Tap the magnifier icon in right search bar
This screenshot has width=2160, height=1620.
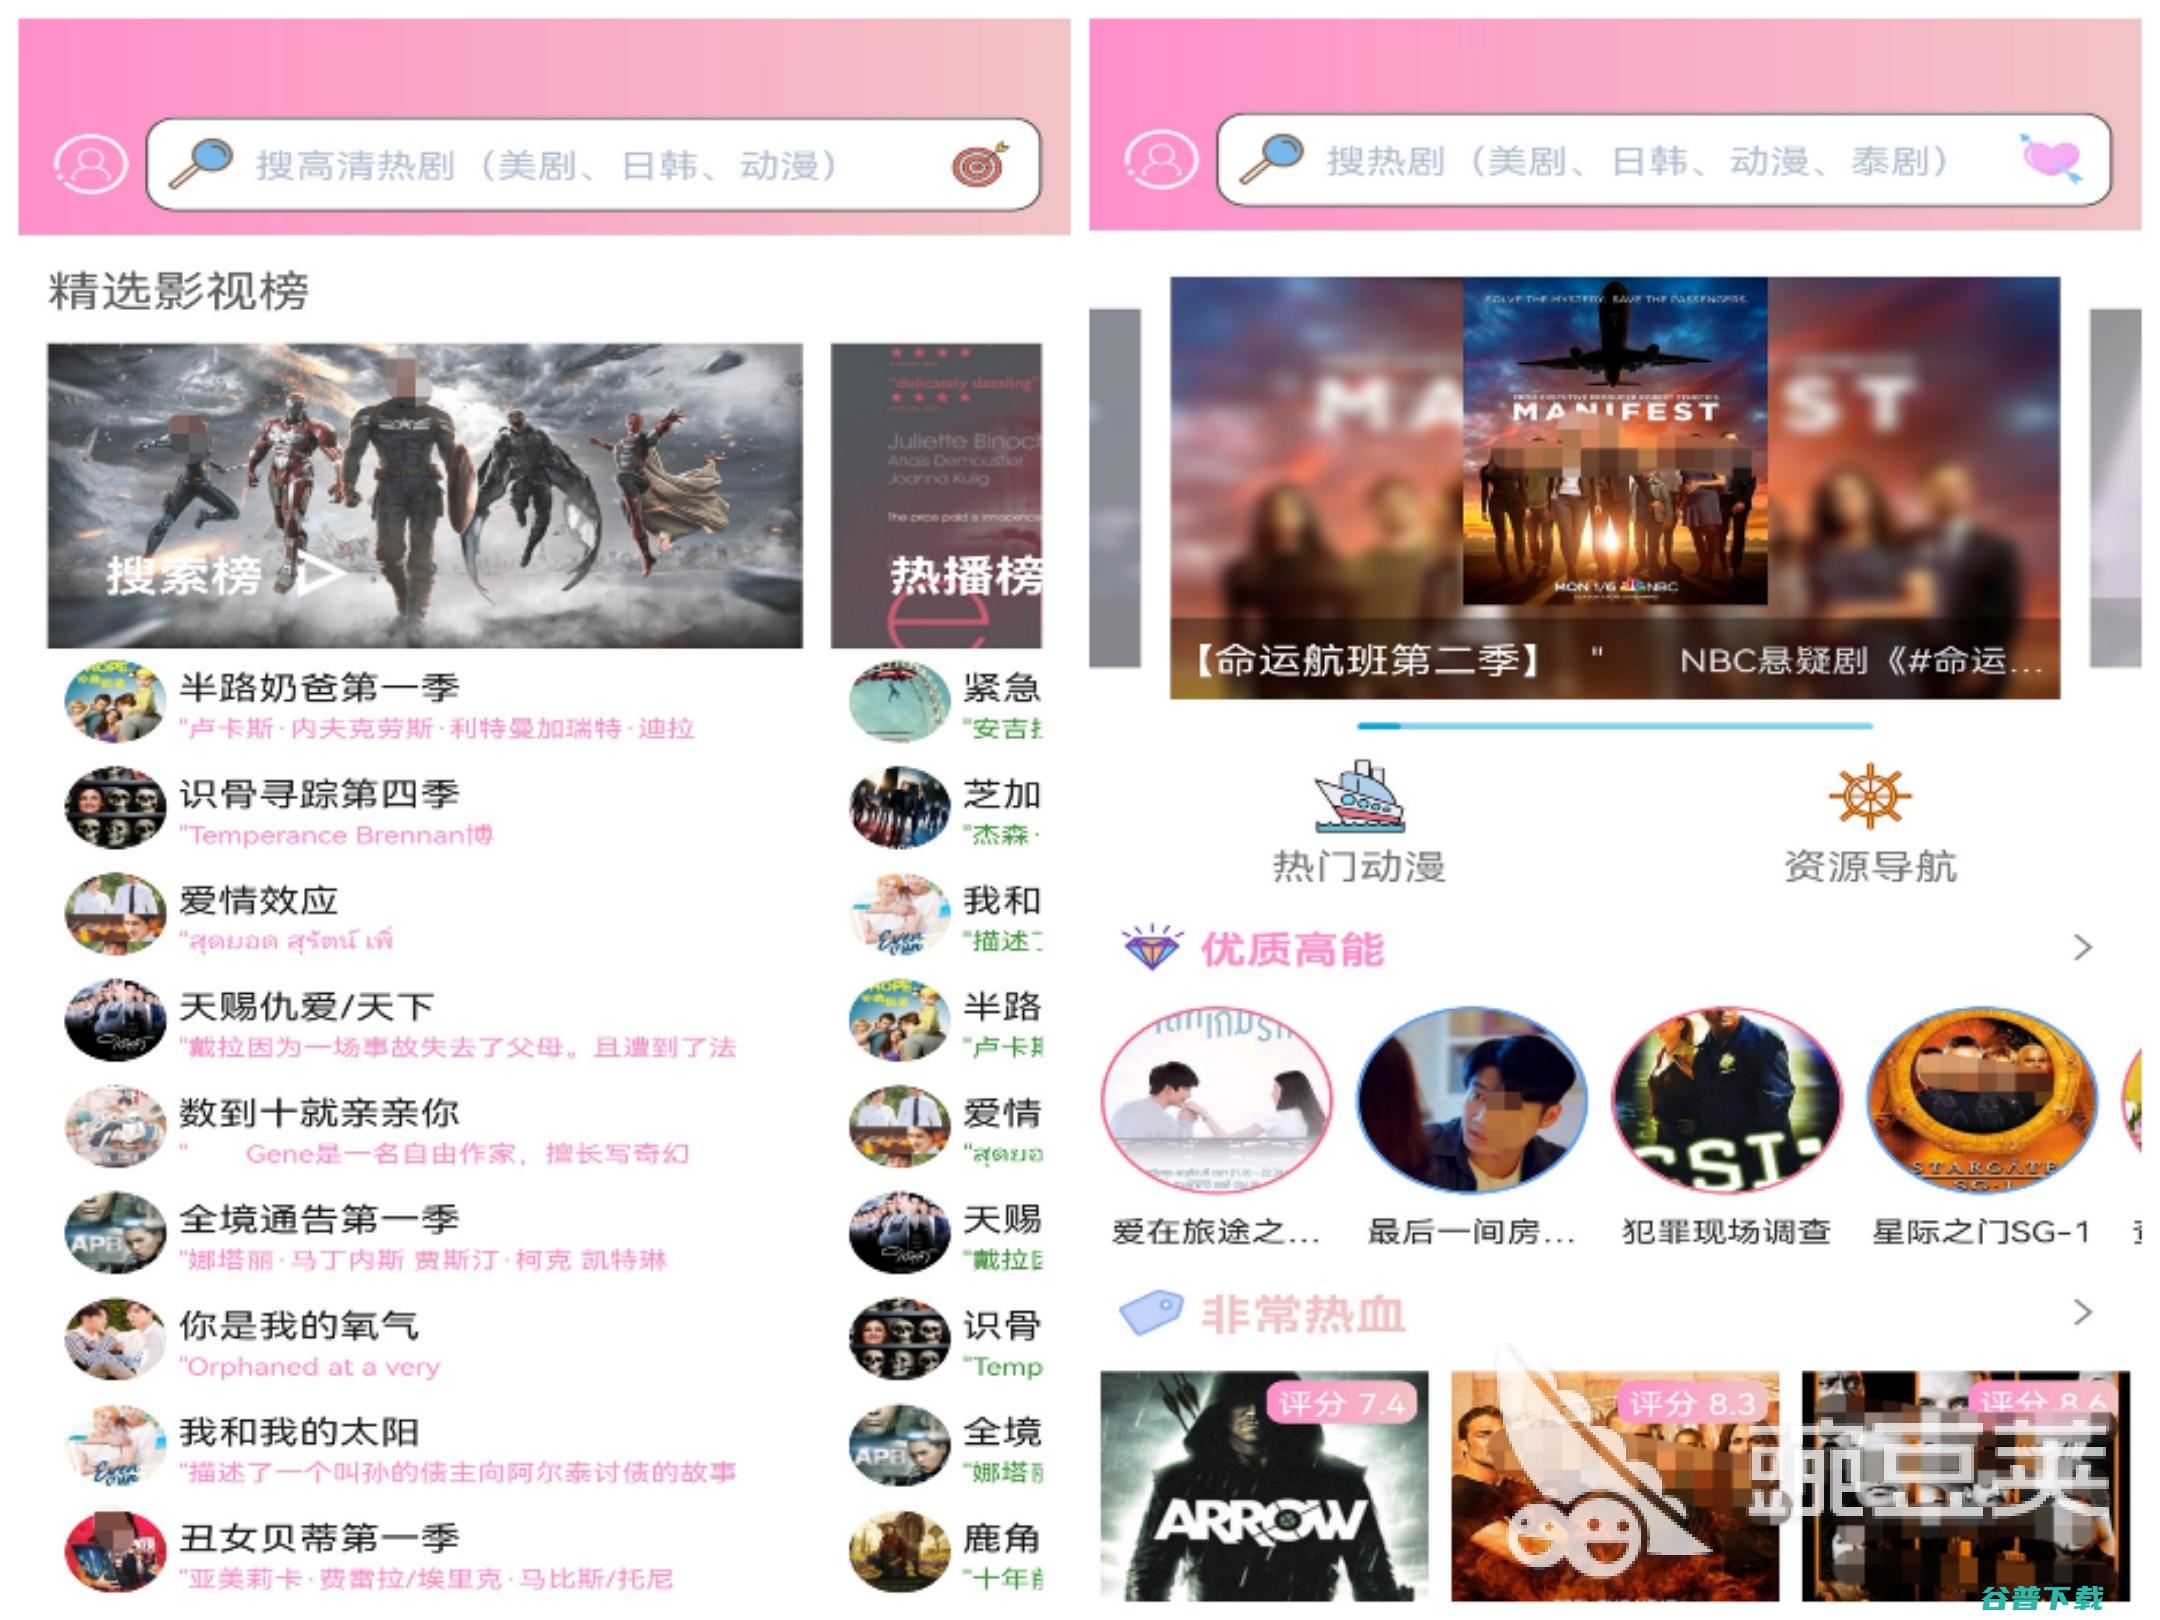[1271, 159]
